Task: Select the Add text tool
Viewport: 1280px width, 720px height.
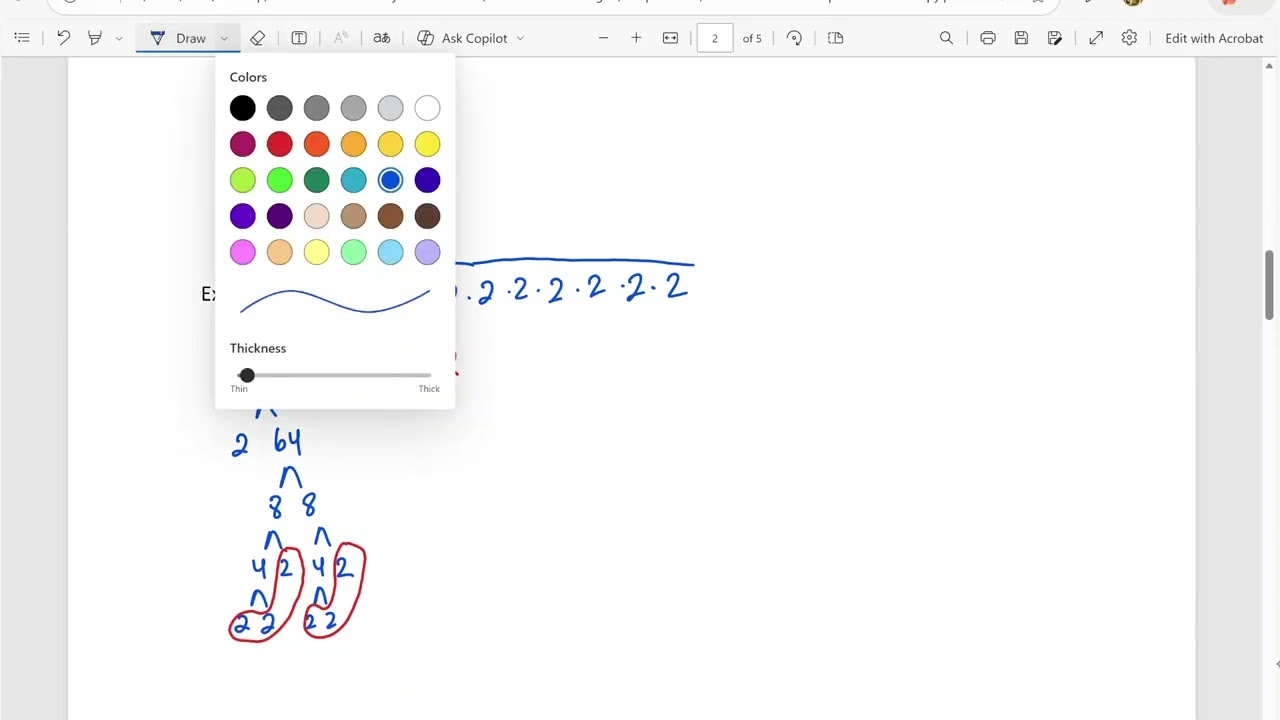Action: pyautogui.click(x=299, y=38)
